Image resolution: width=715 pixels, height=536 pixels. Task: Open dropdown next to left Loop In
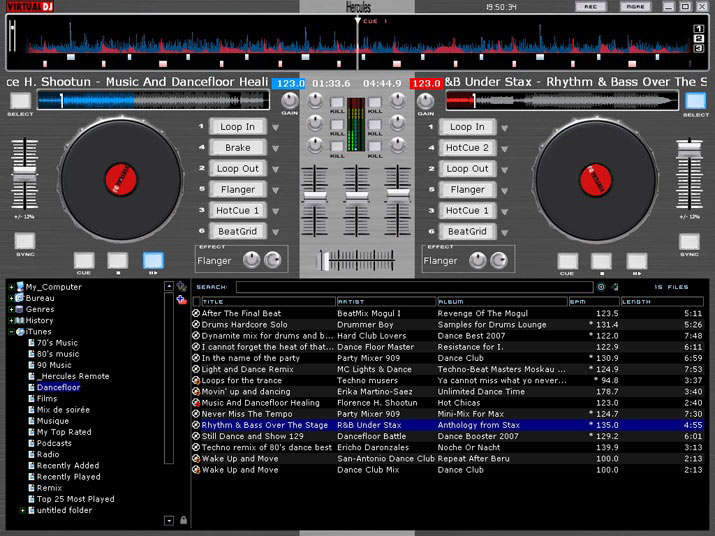coord(275,128)
